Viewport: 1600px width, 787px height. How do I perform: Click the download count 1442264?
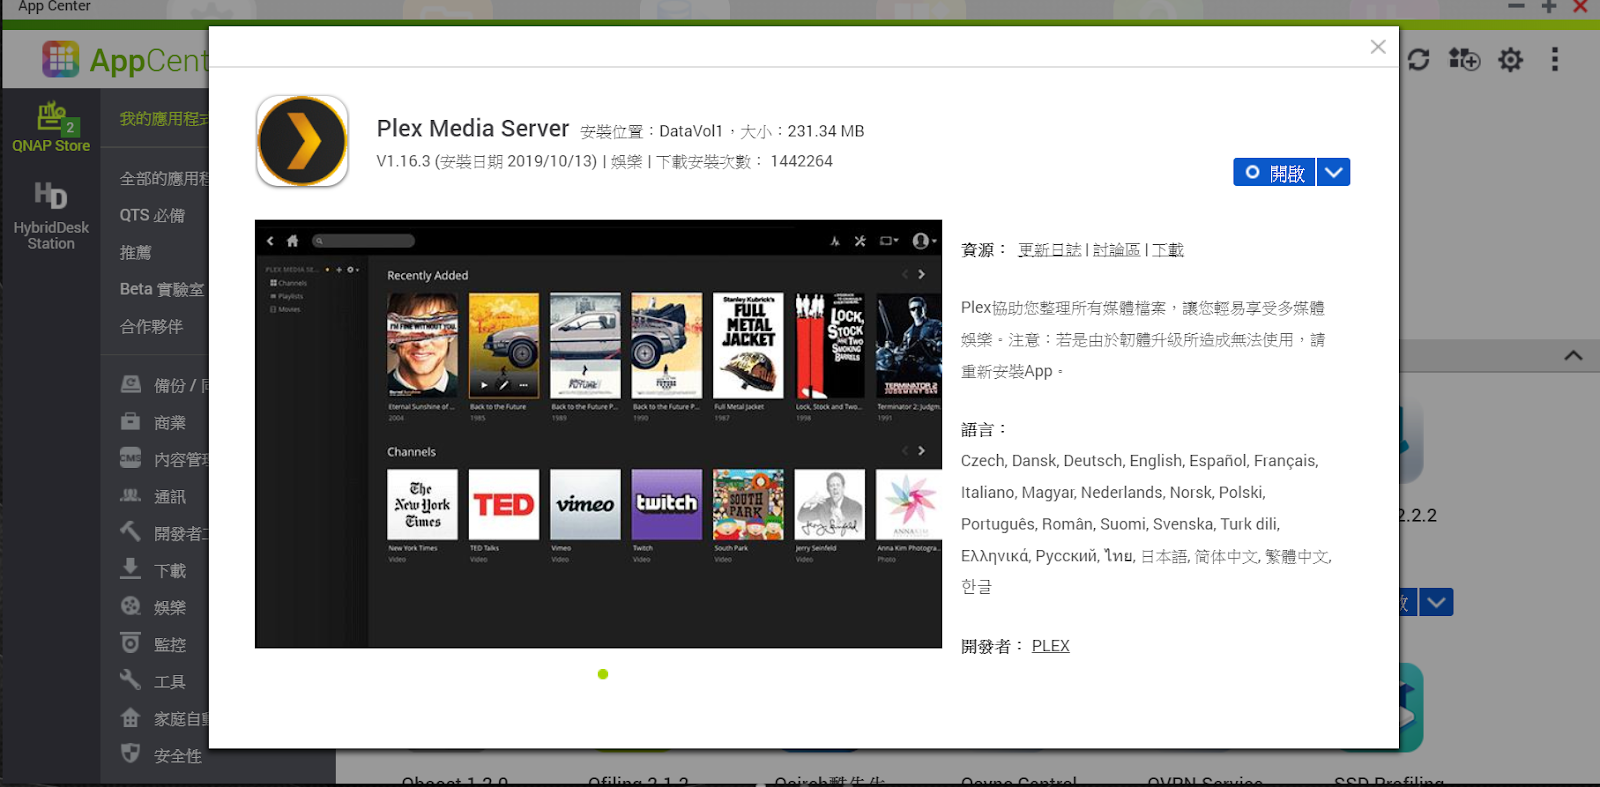[801, 161]
